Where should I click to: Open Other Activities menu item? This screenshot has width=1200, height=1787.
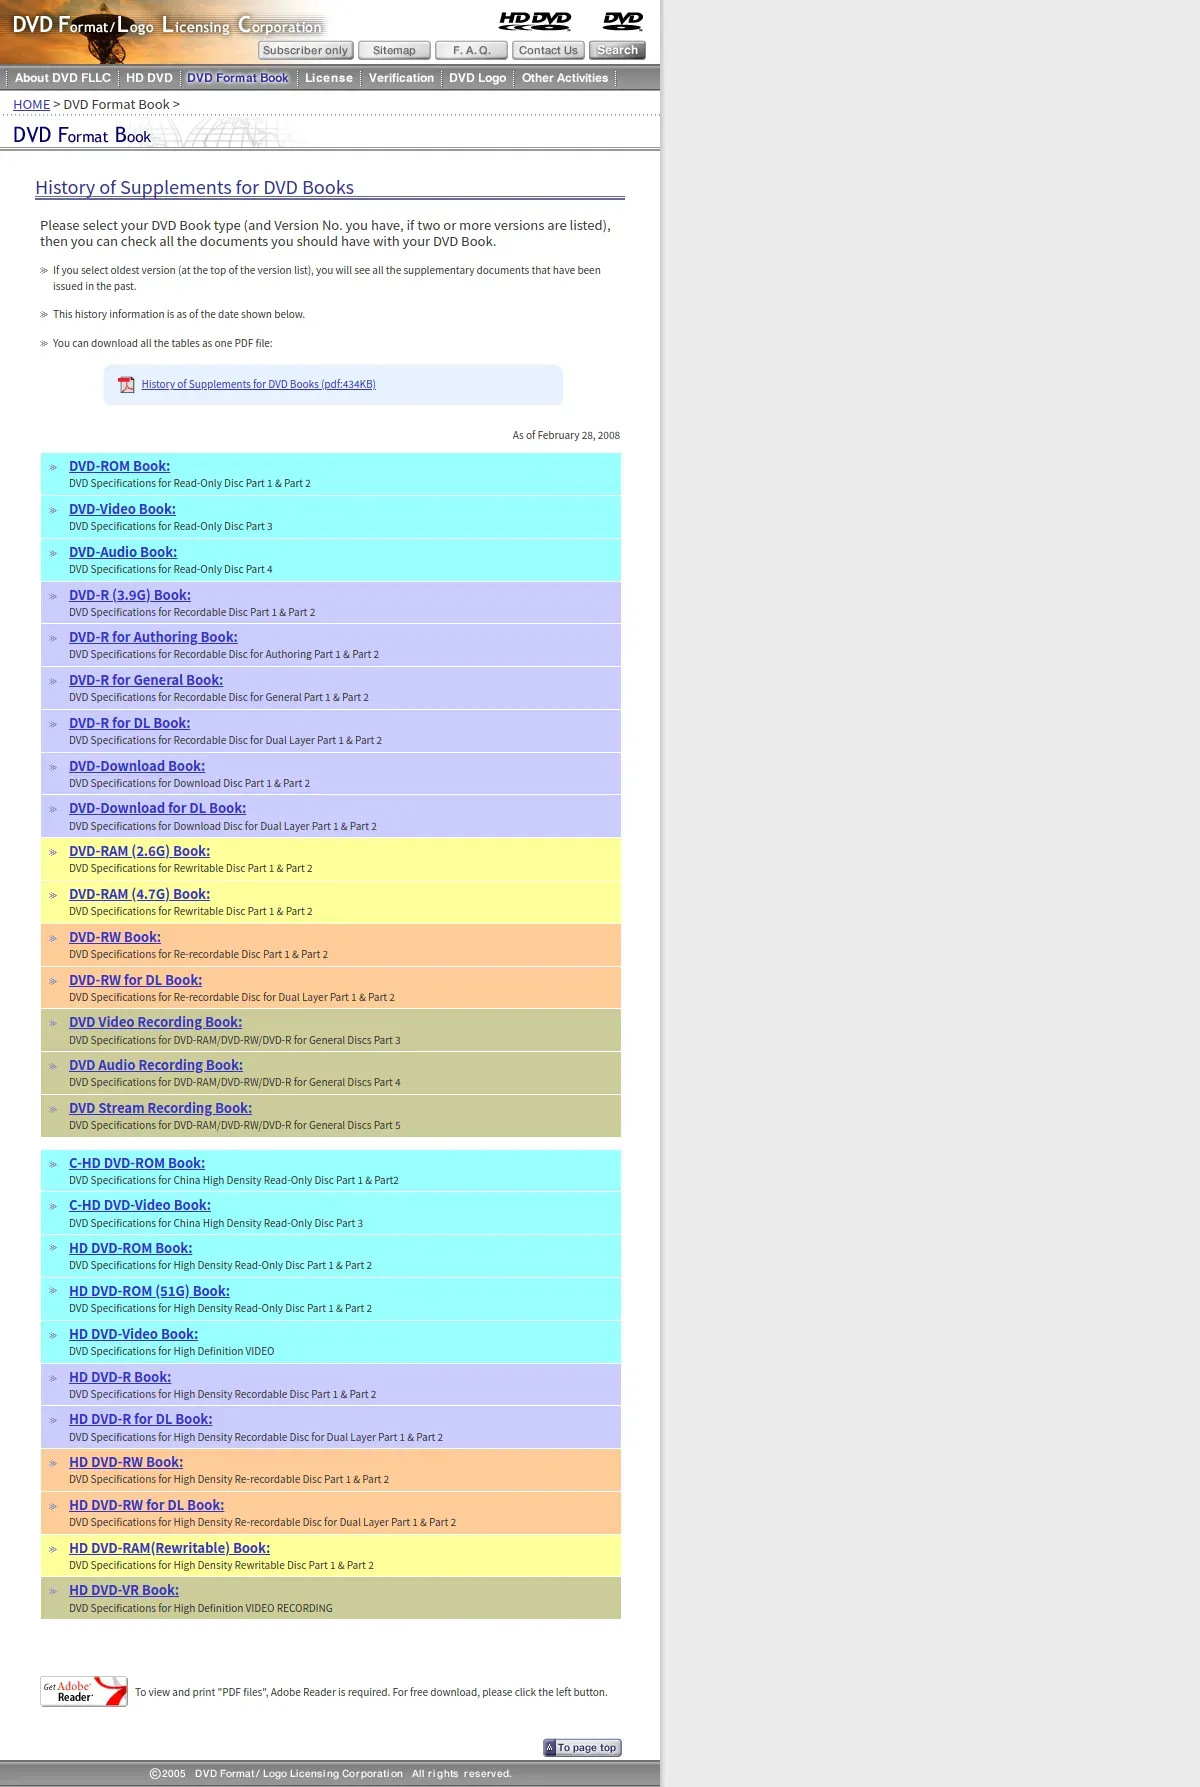click(x=565, y=78)
